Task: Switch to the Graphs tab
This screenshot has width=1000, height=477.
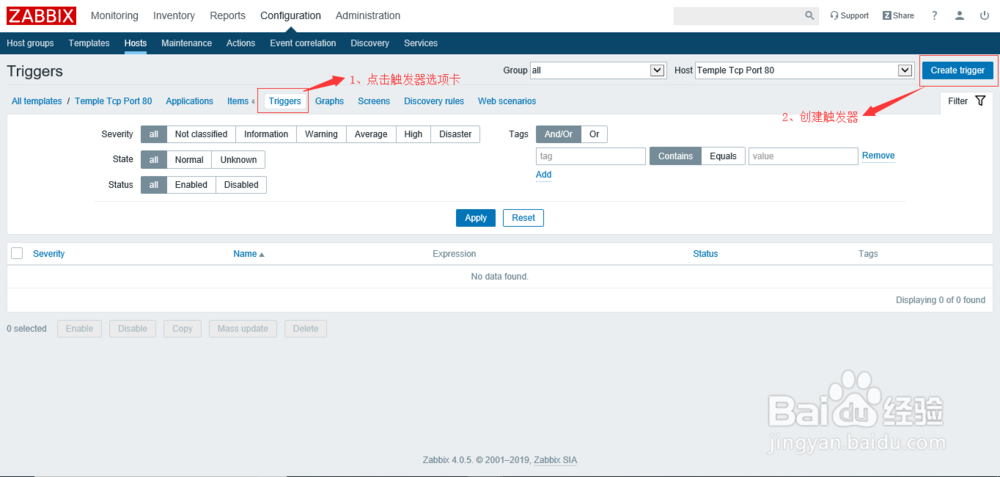Action: pos(329,101)
